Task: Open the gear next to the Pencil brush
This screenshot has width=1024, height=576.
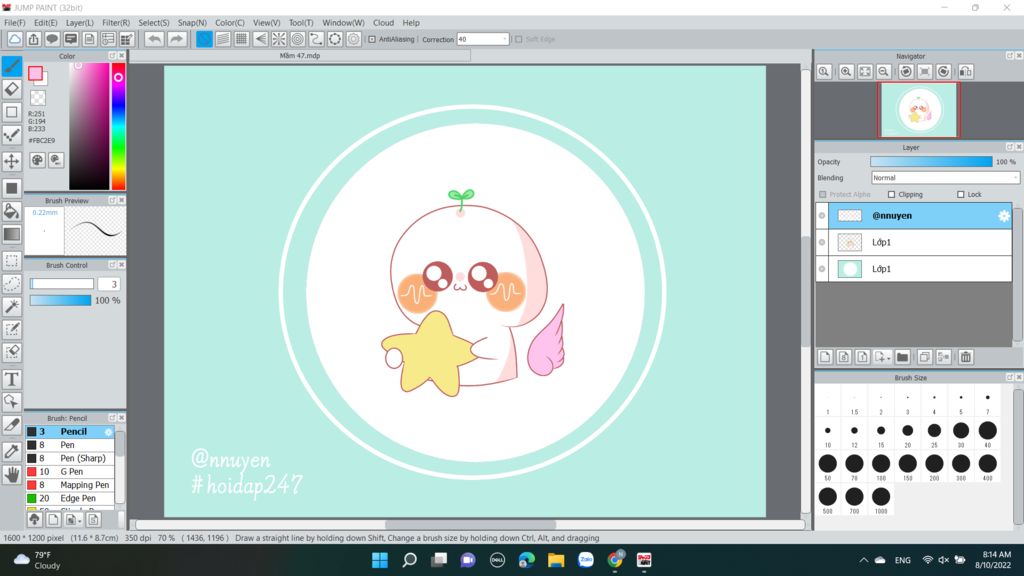Action: tap(108, 432)
